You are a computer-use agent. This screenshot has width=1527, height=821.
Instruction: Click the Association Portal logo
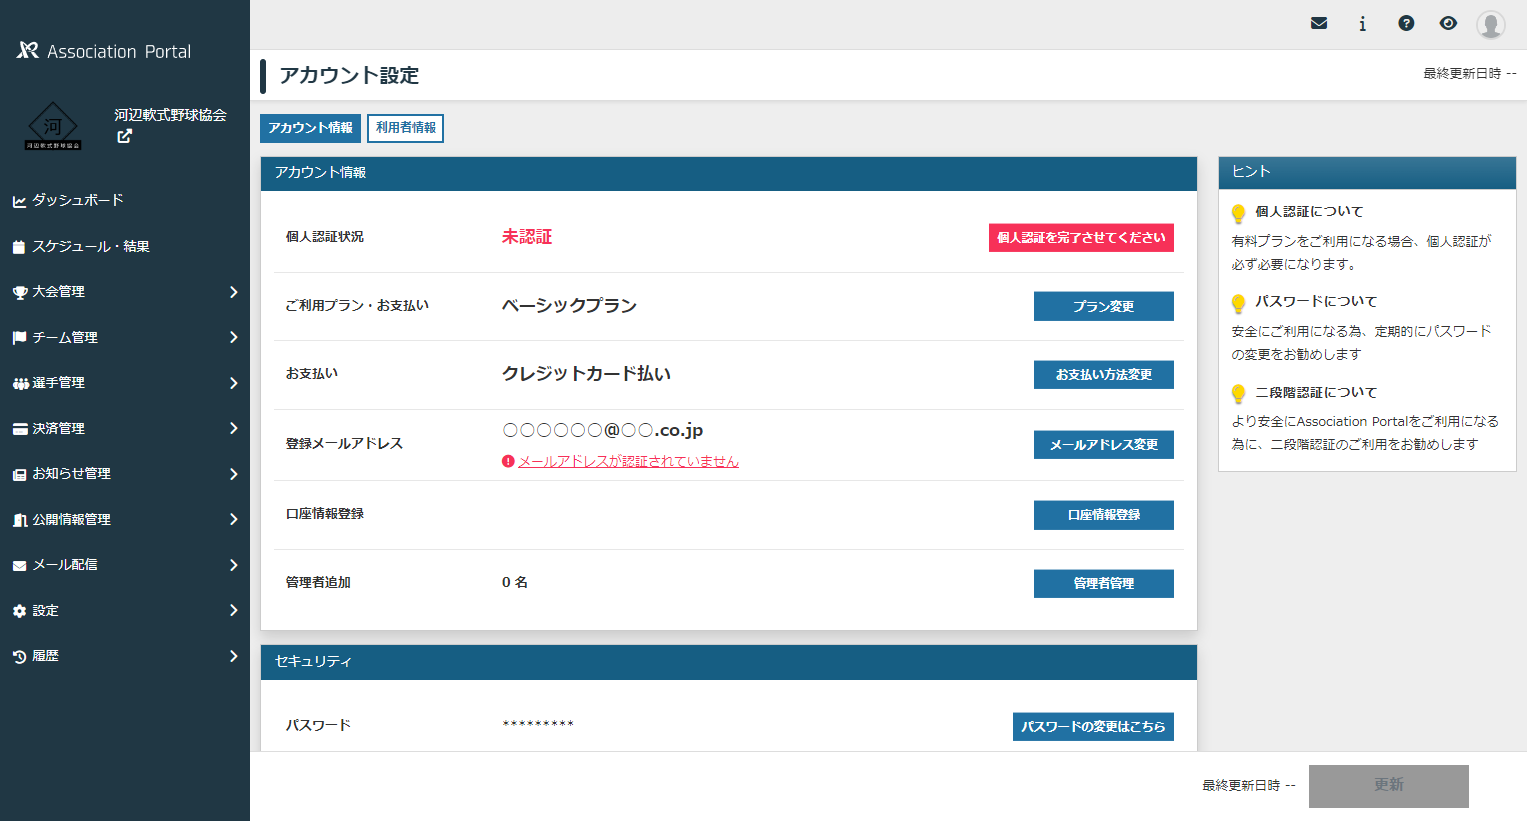pos(104,51)
